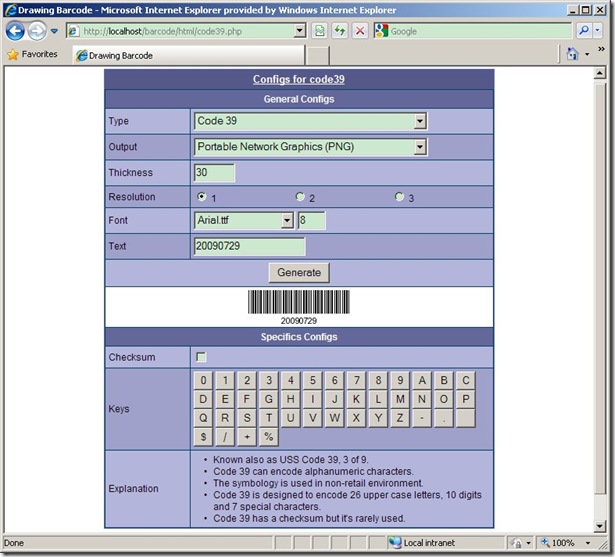
Task: Click the / key button
Action: (225, 437)
